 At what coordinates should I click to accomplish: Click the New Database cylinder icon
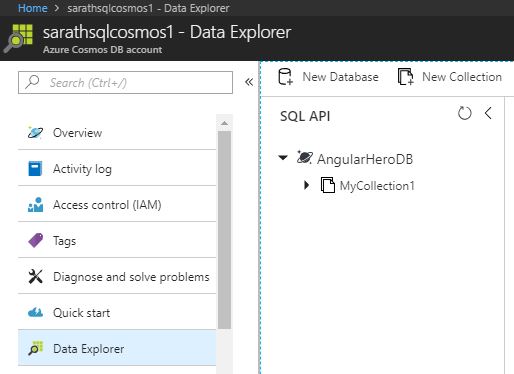[x=285, y=77]
